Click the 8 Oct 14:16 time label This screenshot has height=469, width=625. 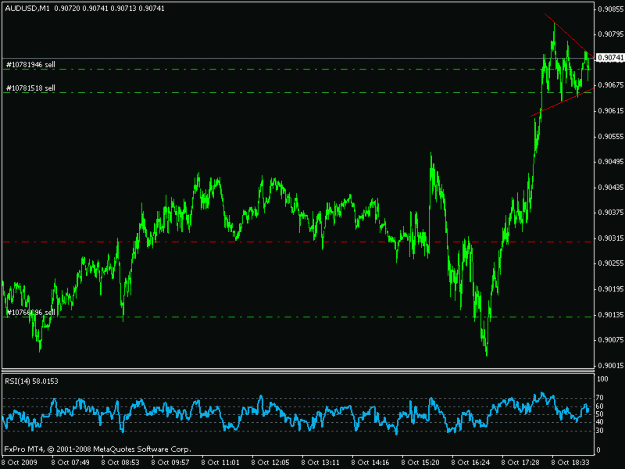(x=370, y=463)
